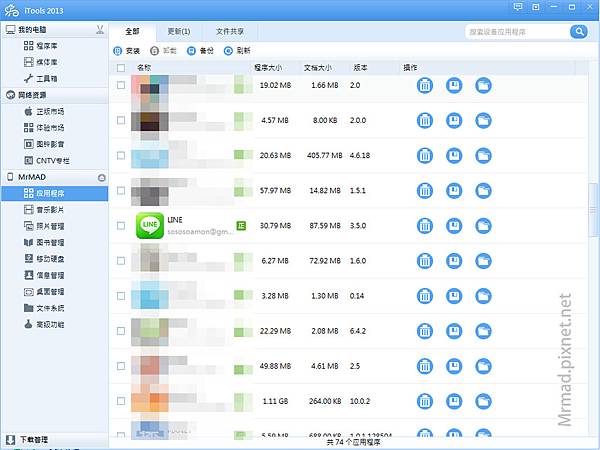The height and width of the screenshot is (450, 600).
Task: Open CNTV专栏 in the sidebar
Action: 54,161
